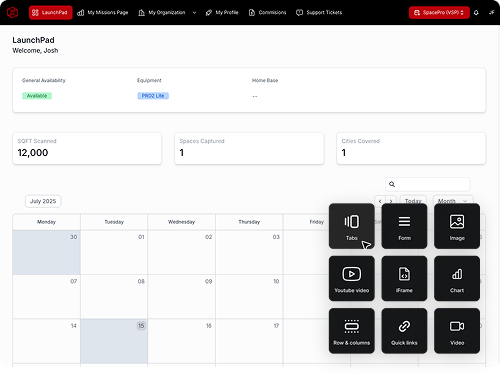This screenshot has width=500, height=380.
Task: Select the iFrame widget tile
Action: (x=404, y=279)
